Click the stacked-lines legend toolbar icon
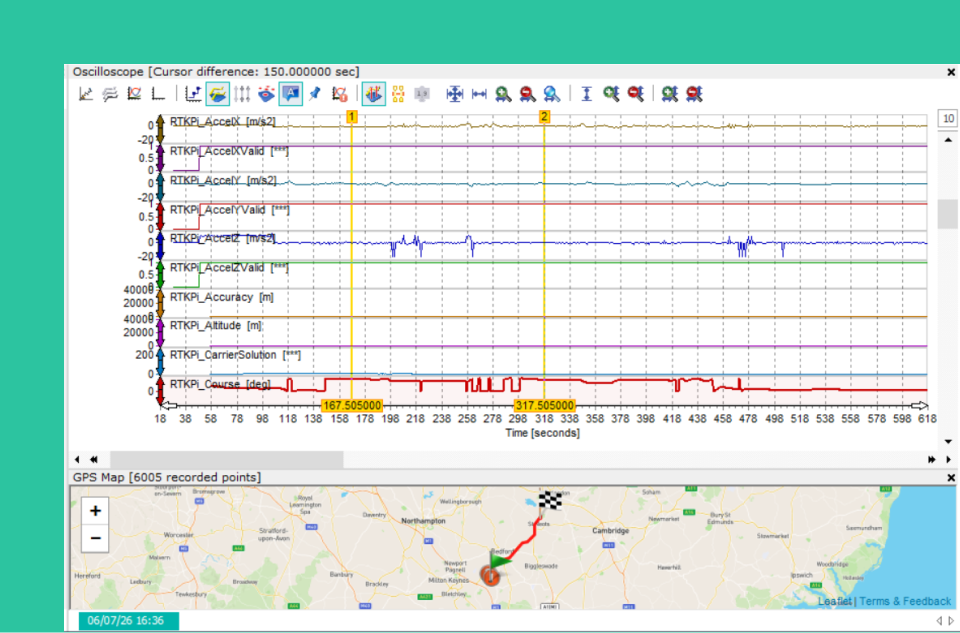960x633 pixels. [110, 94]
